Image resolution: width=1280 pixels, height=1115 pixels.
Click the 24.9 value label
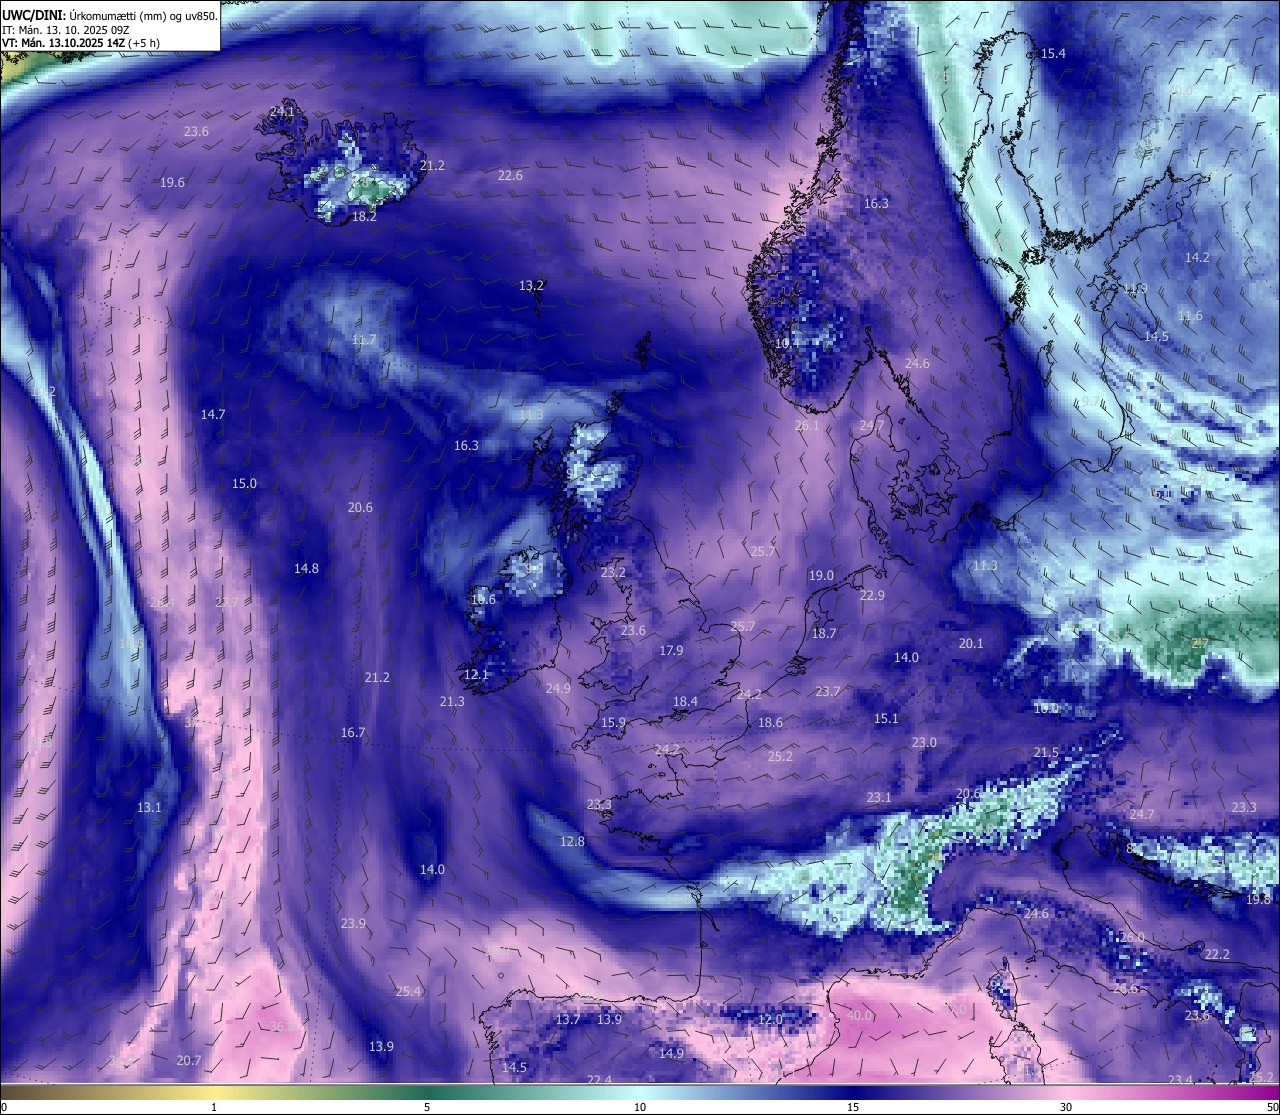(x=558, y=688)
